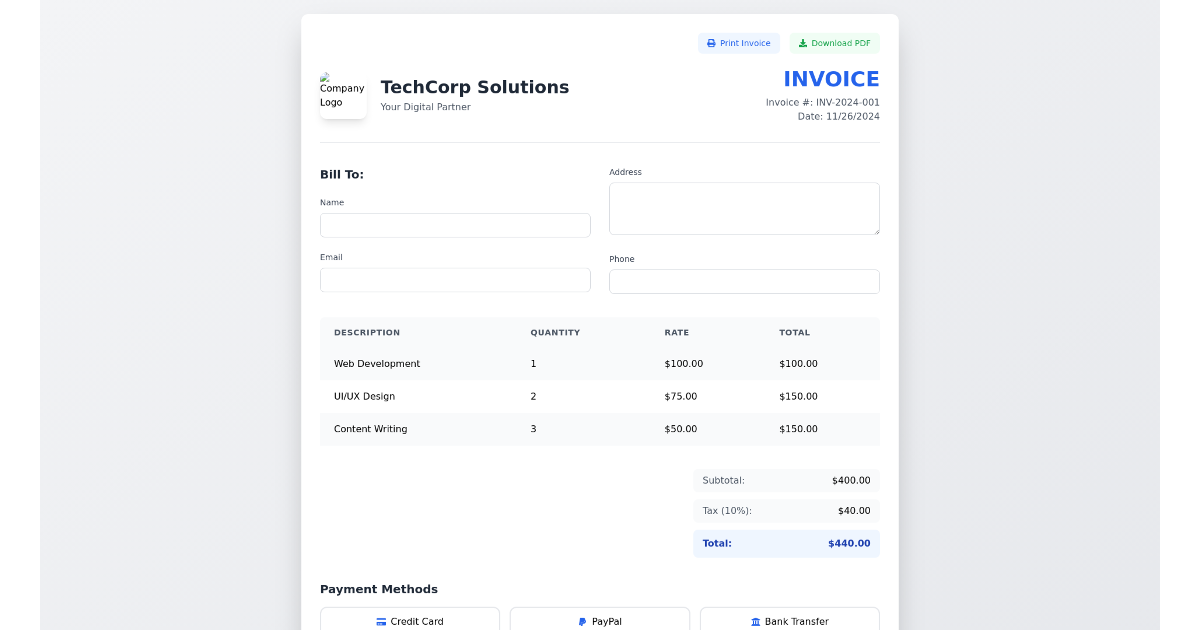This screenshot has height=630, width=1200.
Task: Click the Email input field
Action: tap(455, 280)
